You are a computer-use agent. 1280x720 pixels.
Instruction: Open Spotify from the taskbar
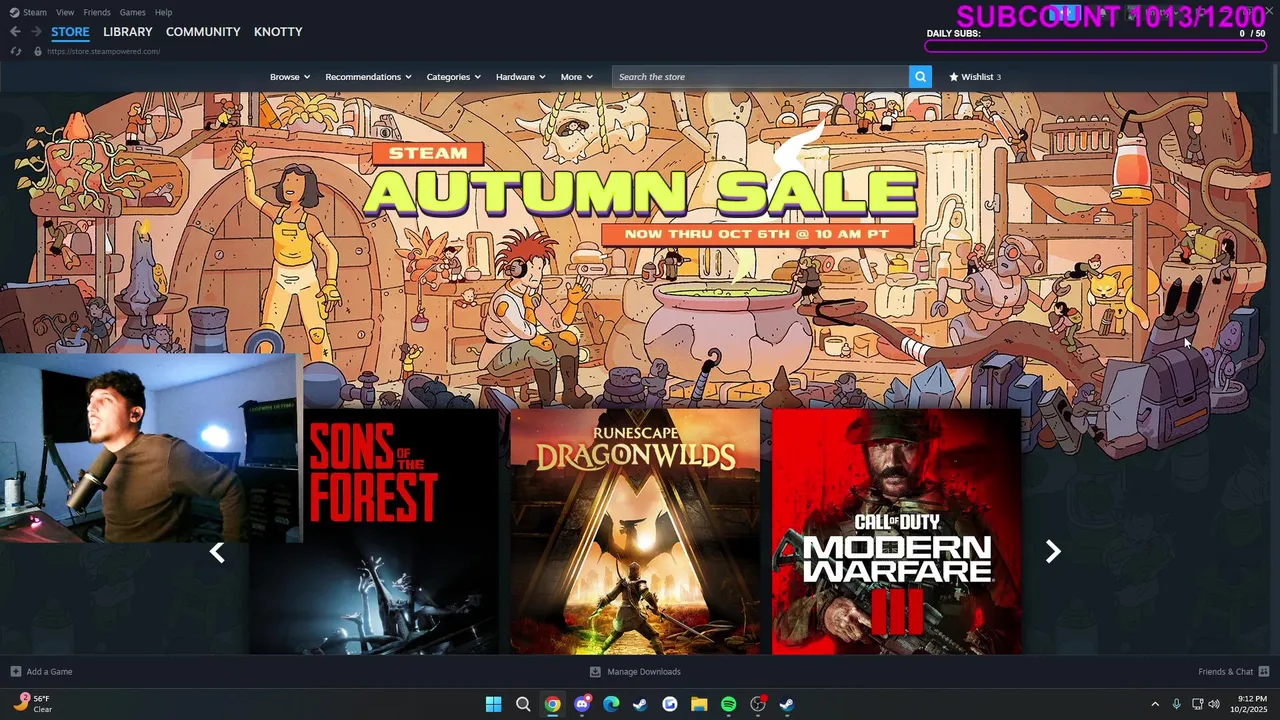(728, 704)
